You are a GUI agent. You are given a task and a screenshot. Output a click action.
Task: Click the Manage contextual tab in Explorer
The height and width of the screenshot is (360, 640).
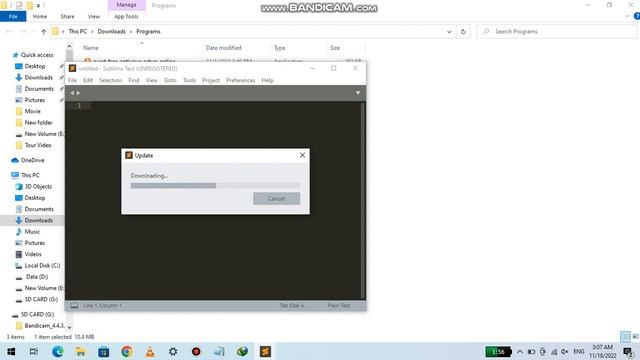click(126, 5)
